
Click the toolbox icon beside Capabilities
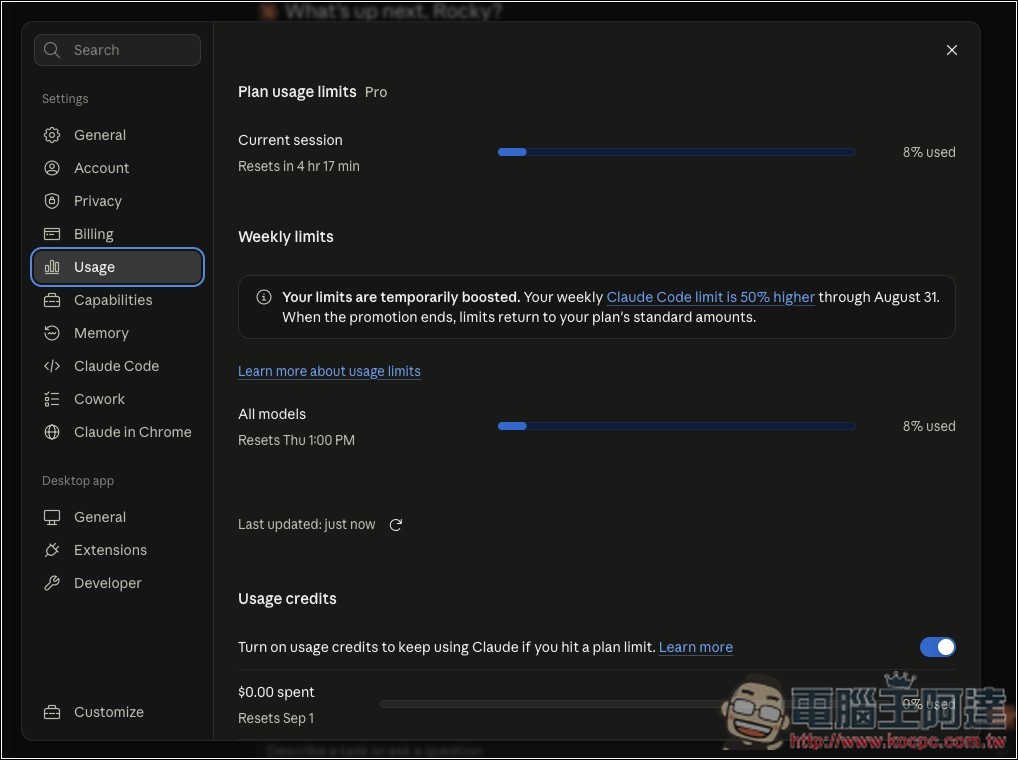click(52, 300)
